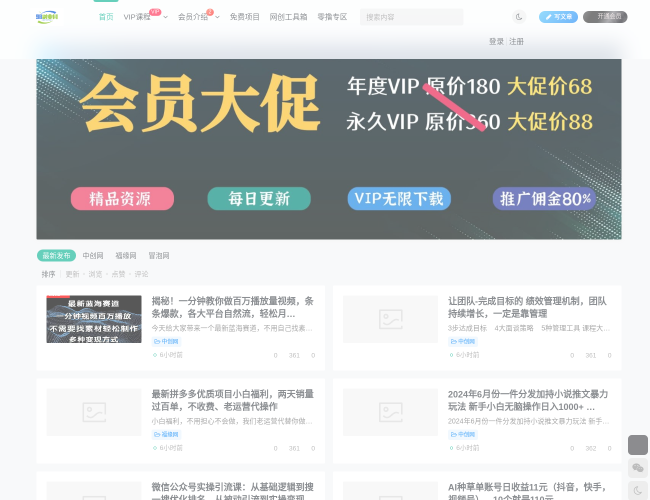This screenshot has width=650, height=500.
Task: Open VIP课程 menu item
Action: click(x=137, y=17)
